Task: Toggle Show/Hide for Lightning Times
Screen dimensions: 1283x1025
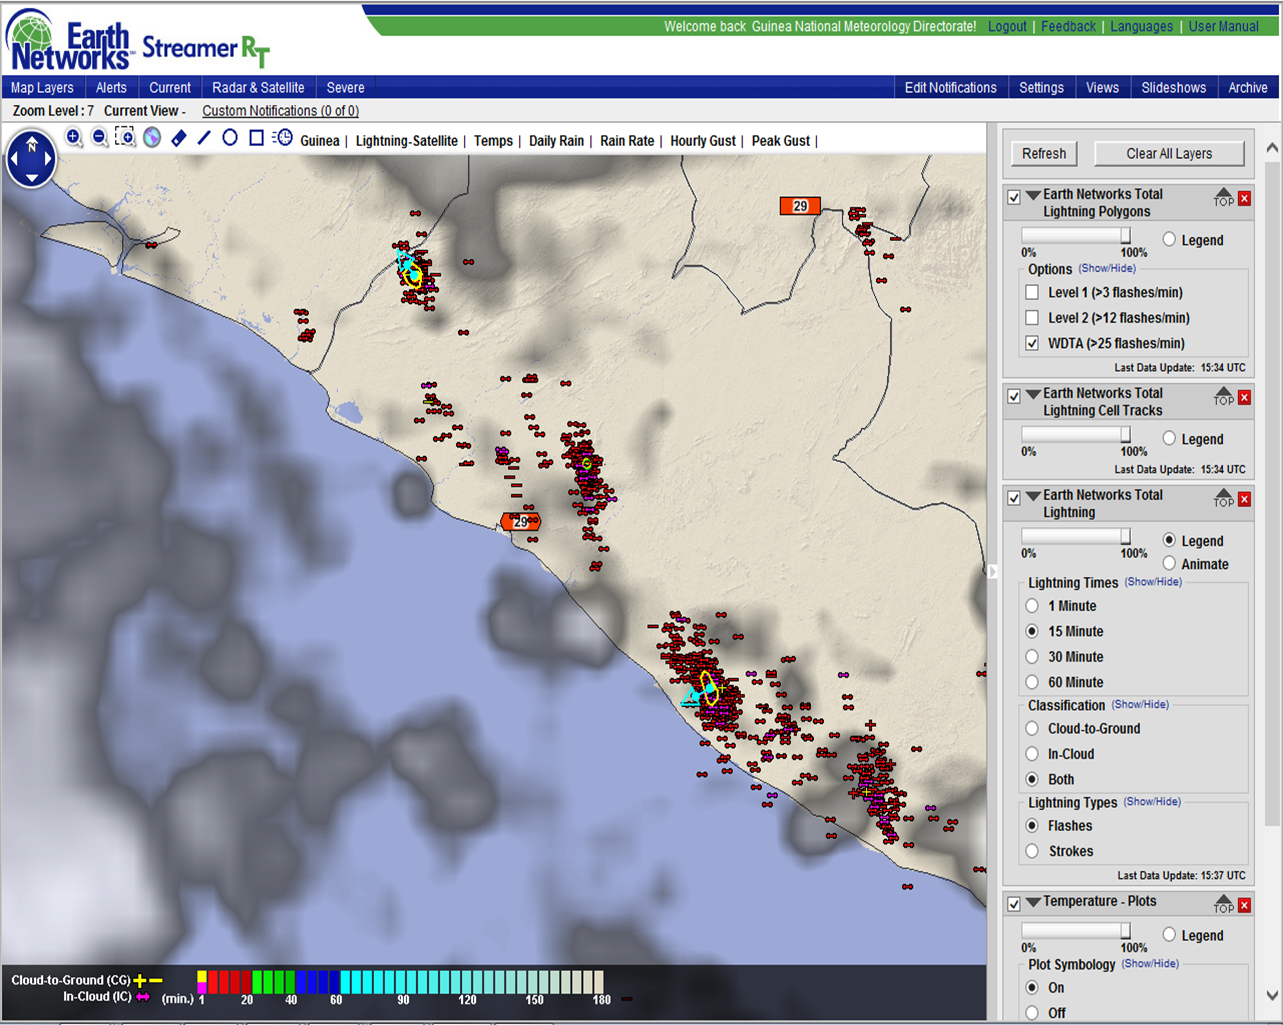Action: pos(1153,581)
